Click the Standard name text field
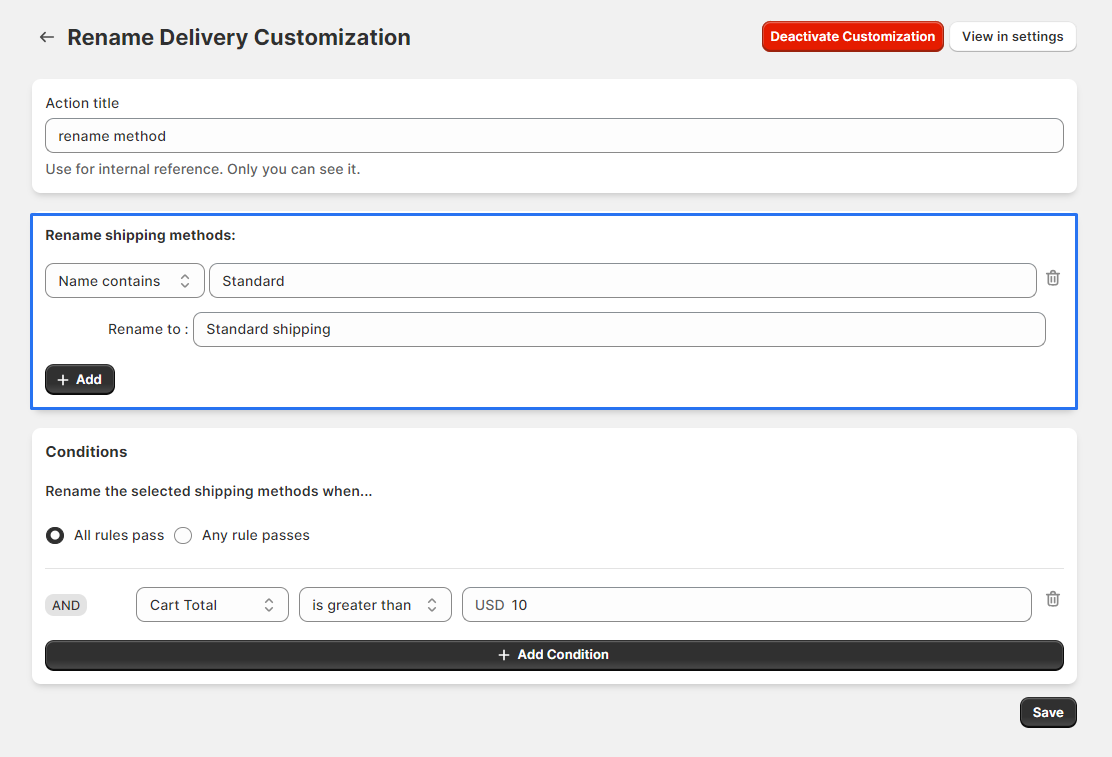Image resolution: width=1112 pixels, height=757 pixels. (x=620, y=281)
